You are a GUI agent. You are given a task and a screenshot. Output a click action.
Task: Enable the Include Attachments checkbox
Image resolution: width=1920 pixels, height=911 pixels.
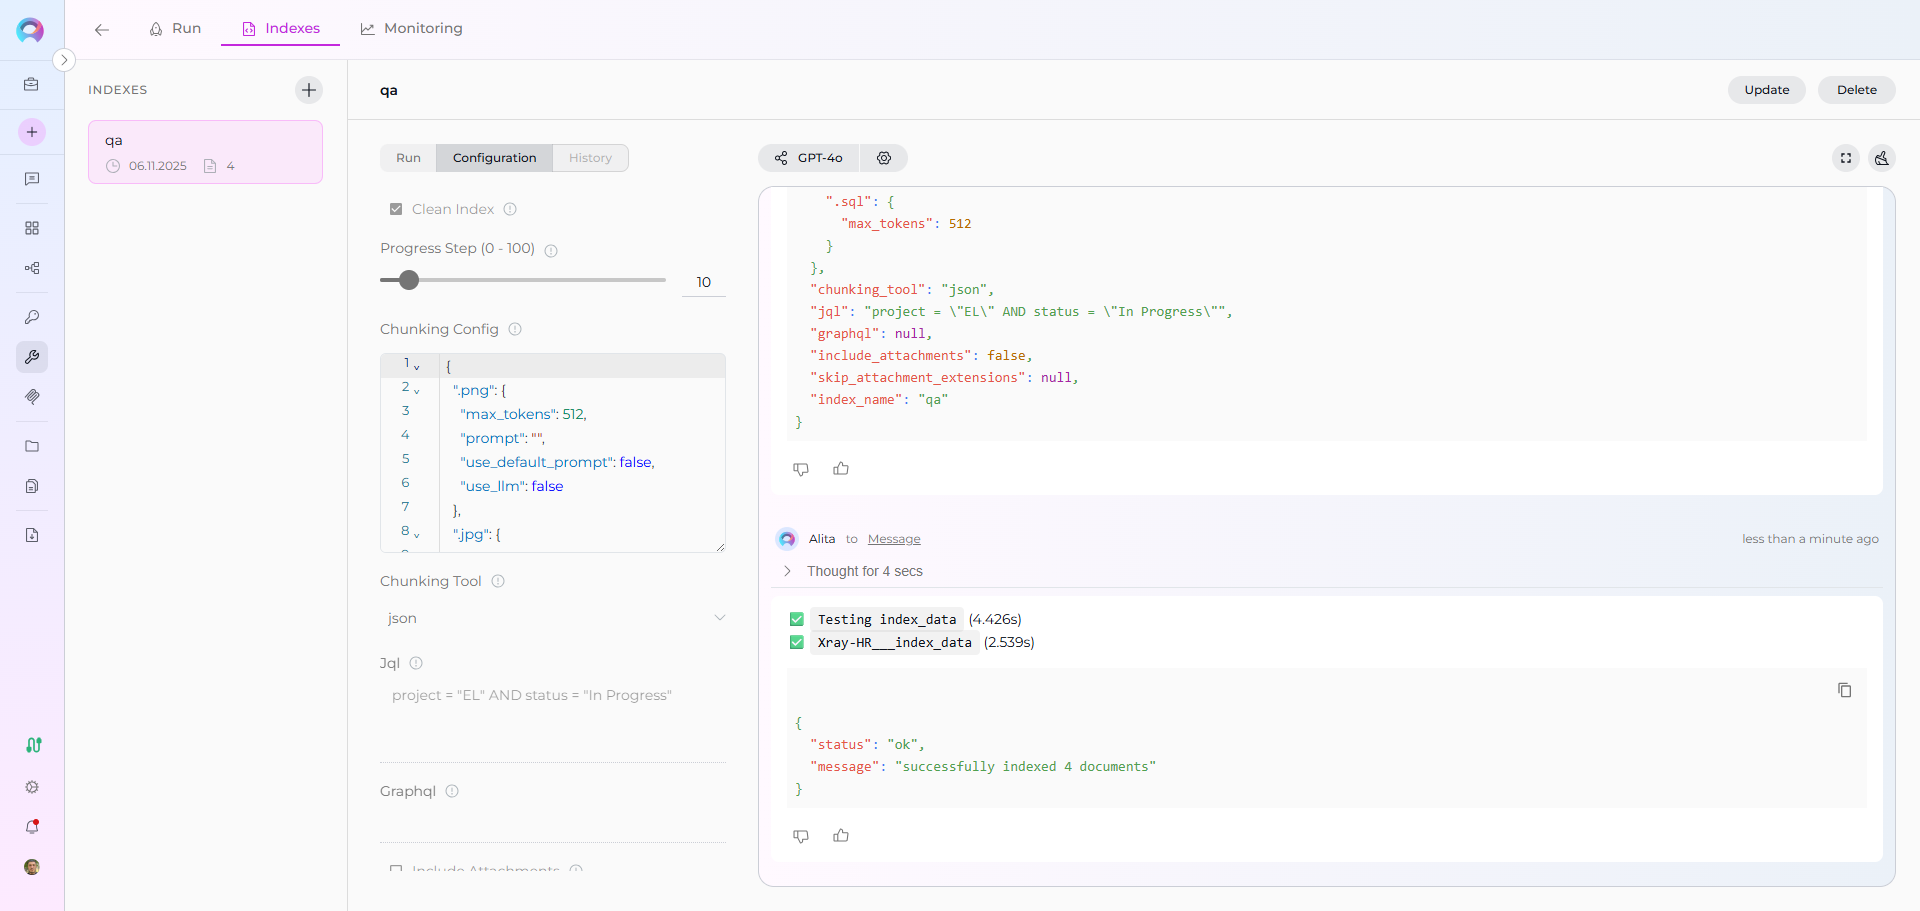click(x=396, y=869)
